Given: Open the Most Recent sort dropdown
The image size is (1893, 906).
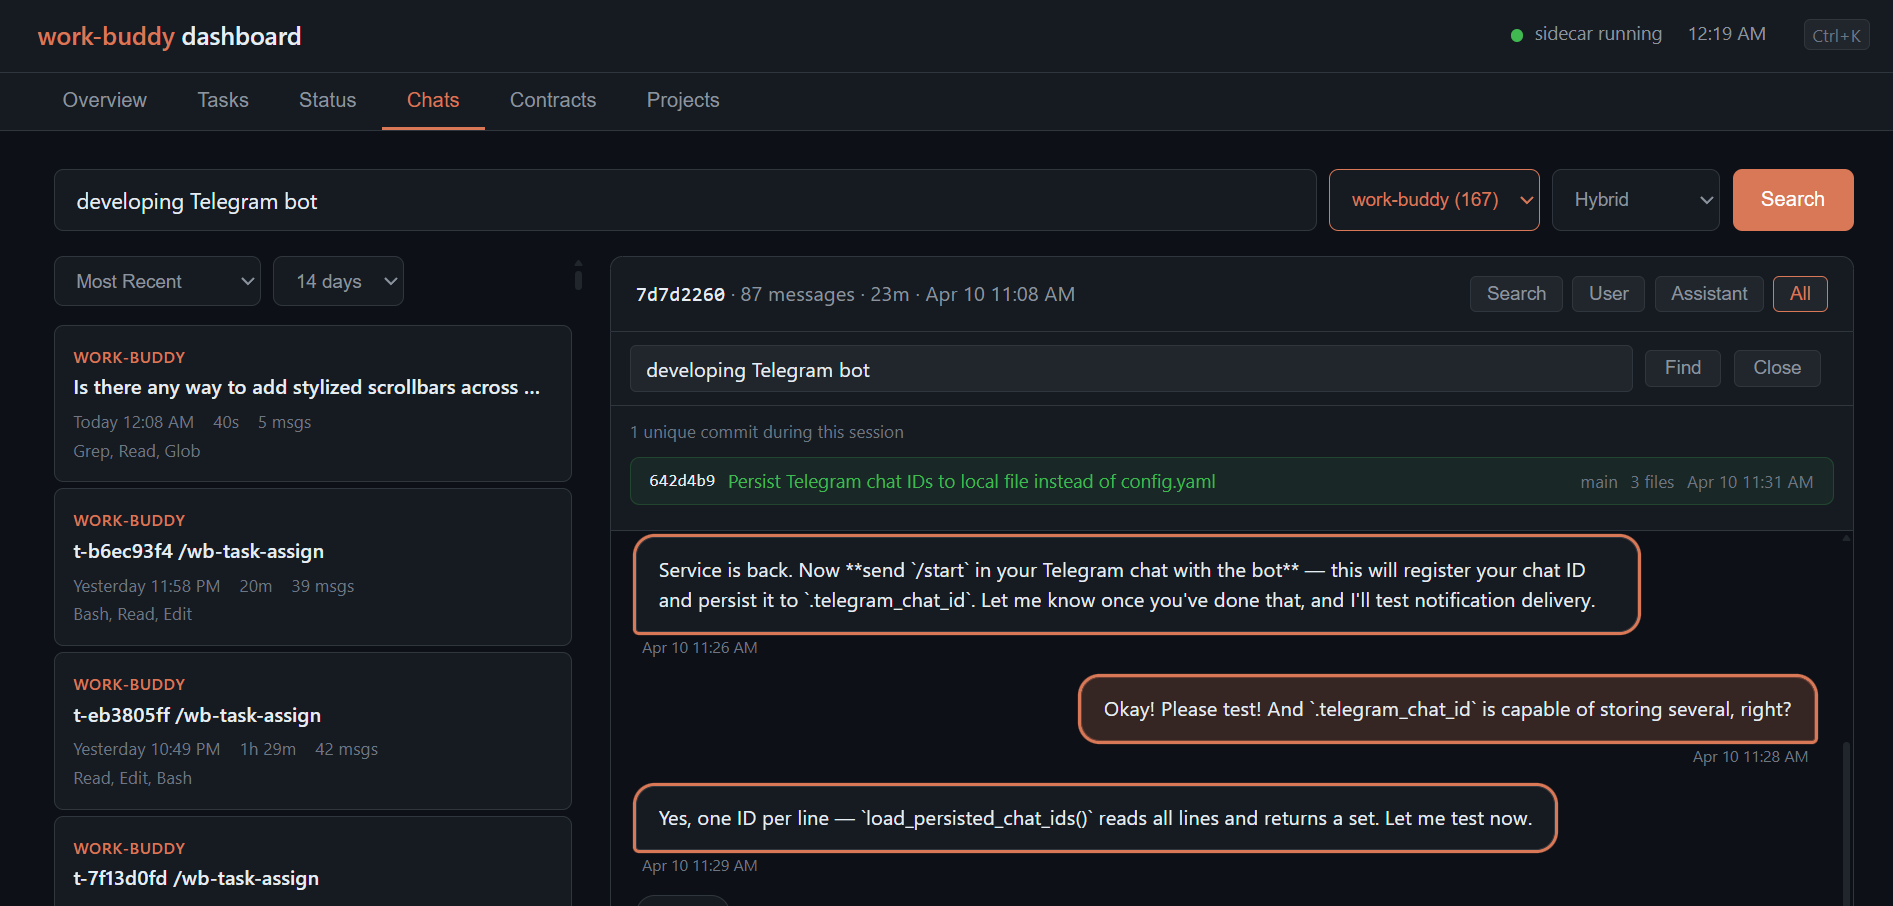Looking at the screenshot, I should coord(157,281).
